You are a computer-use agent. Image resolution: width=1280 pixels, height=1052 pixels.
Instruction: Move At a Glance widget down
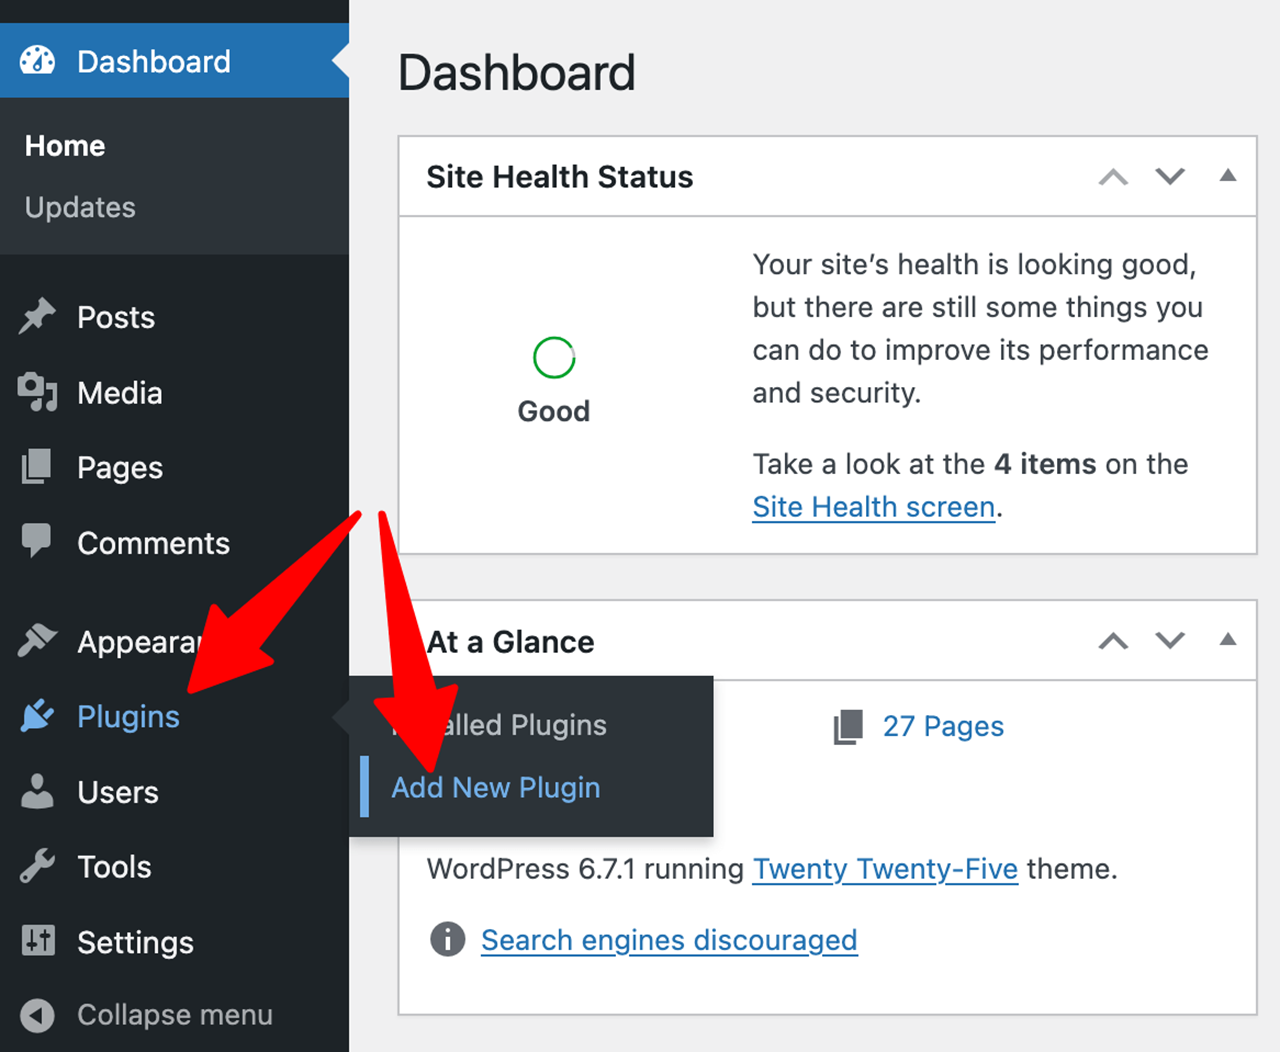1170,641
